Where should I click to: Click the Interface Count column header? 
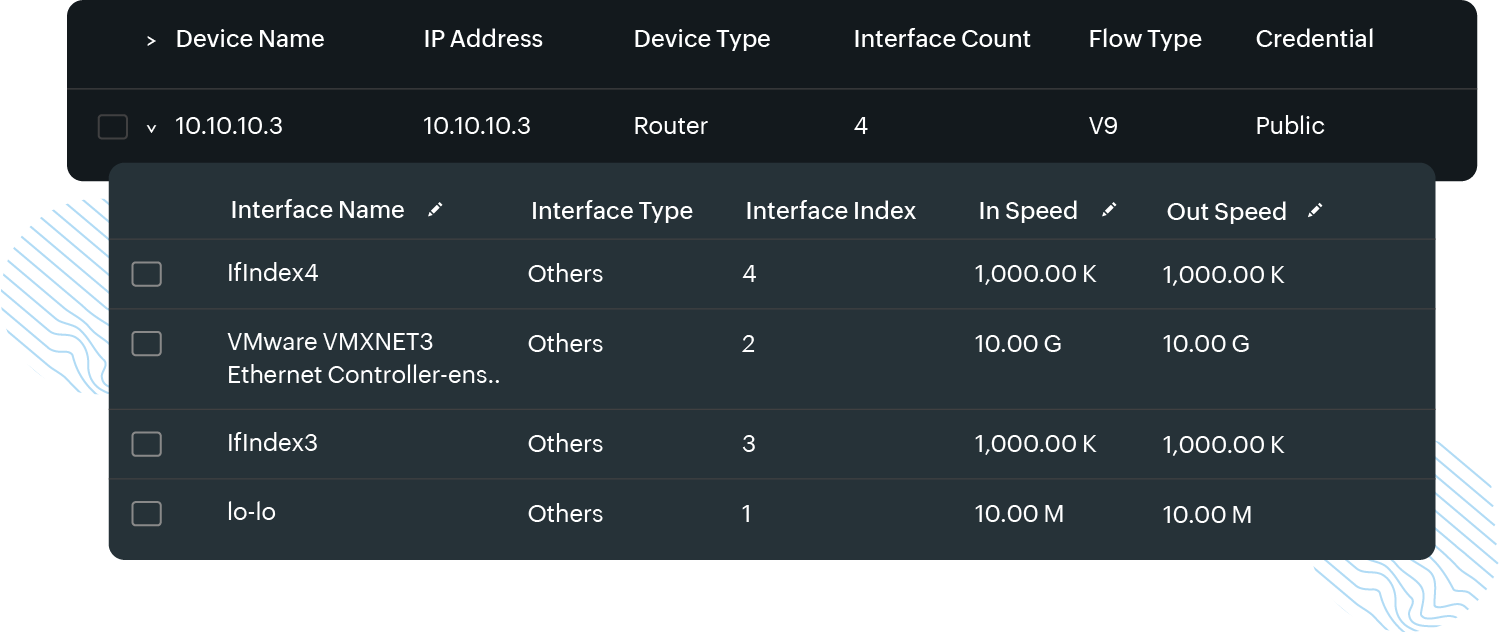[941, 39]
